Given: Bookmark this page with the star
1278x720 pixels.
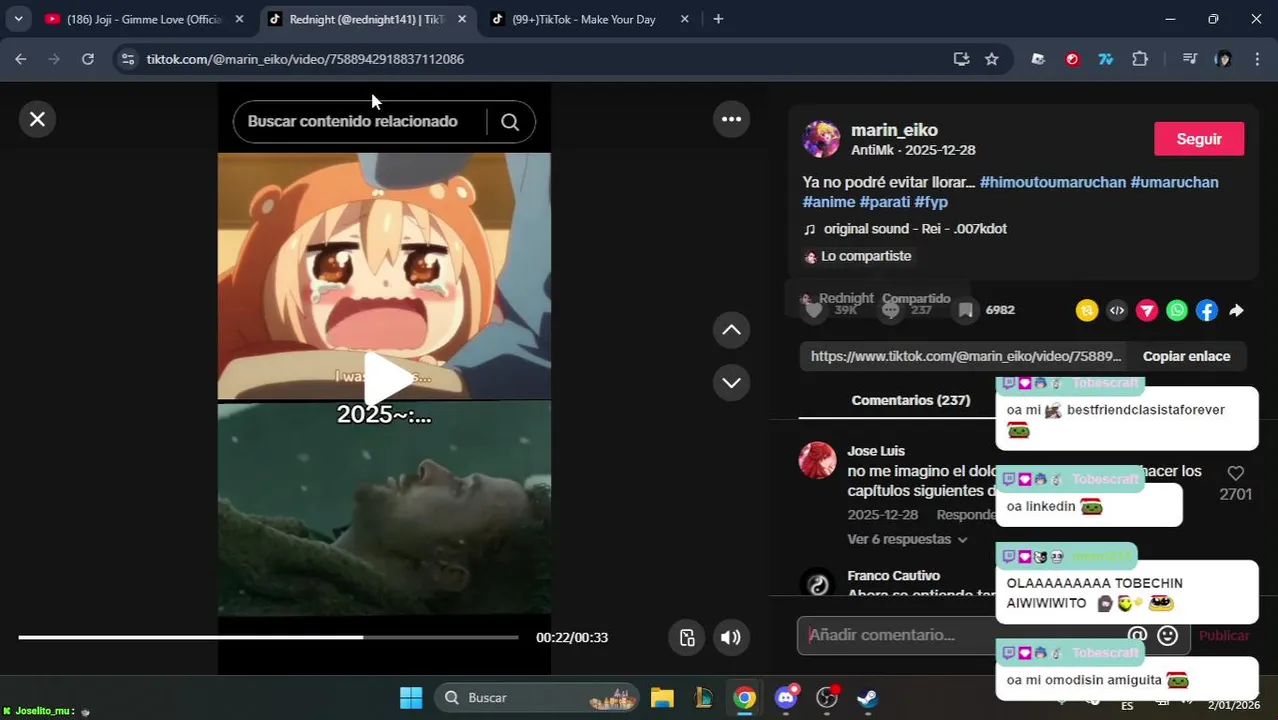Looking at the screenshot, I should click(x=991, y=59).
